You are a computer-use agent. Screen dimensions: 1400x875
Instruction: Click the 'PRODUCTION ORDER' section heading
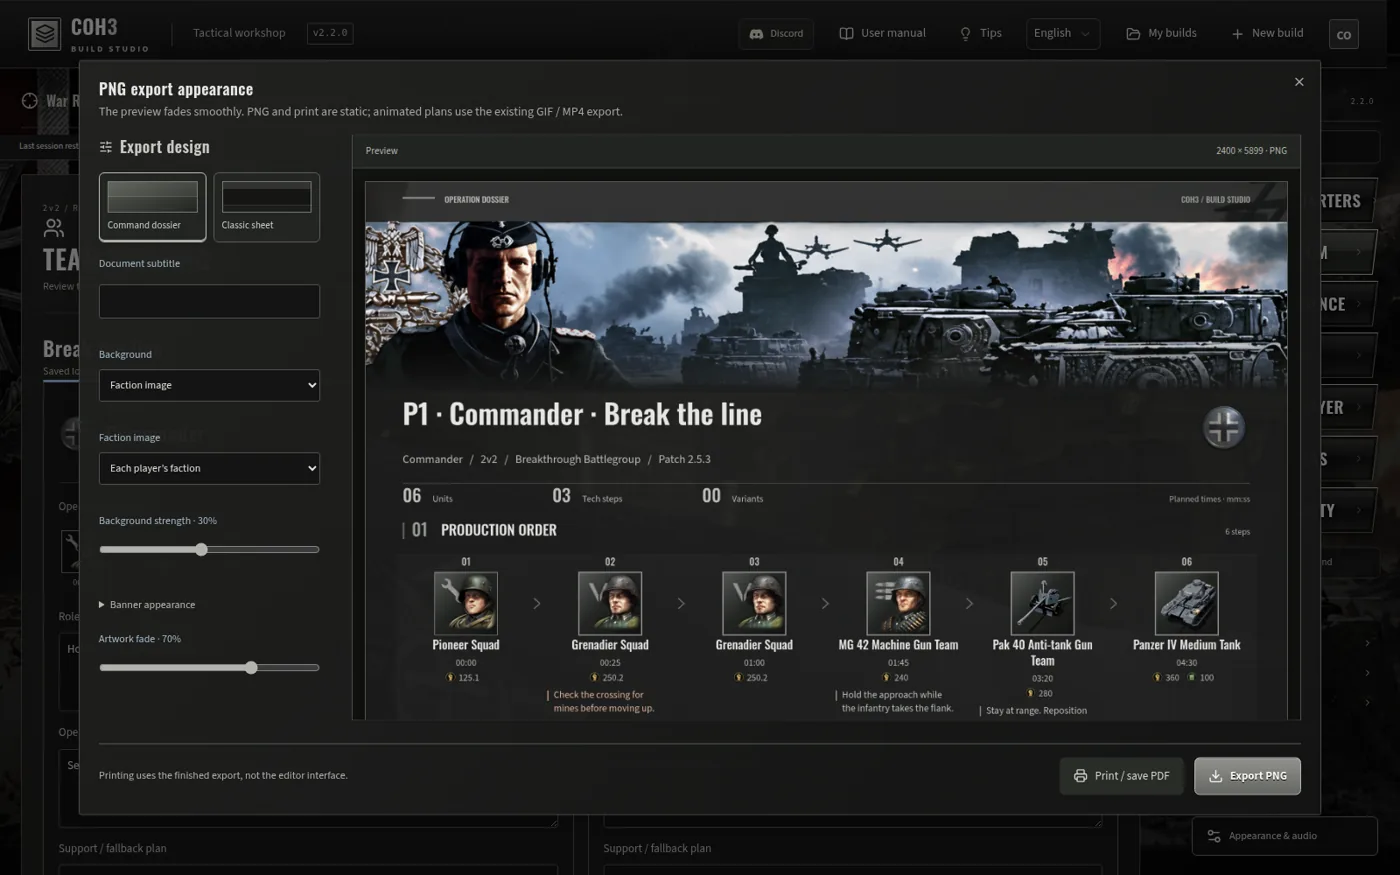[x=499, y=530]
